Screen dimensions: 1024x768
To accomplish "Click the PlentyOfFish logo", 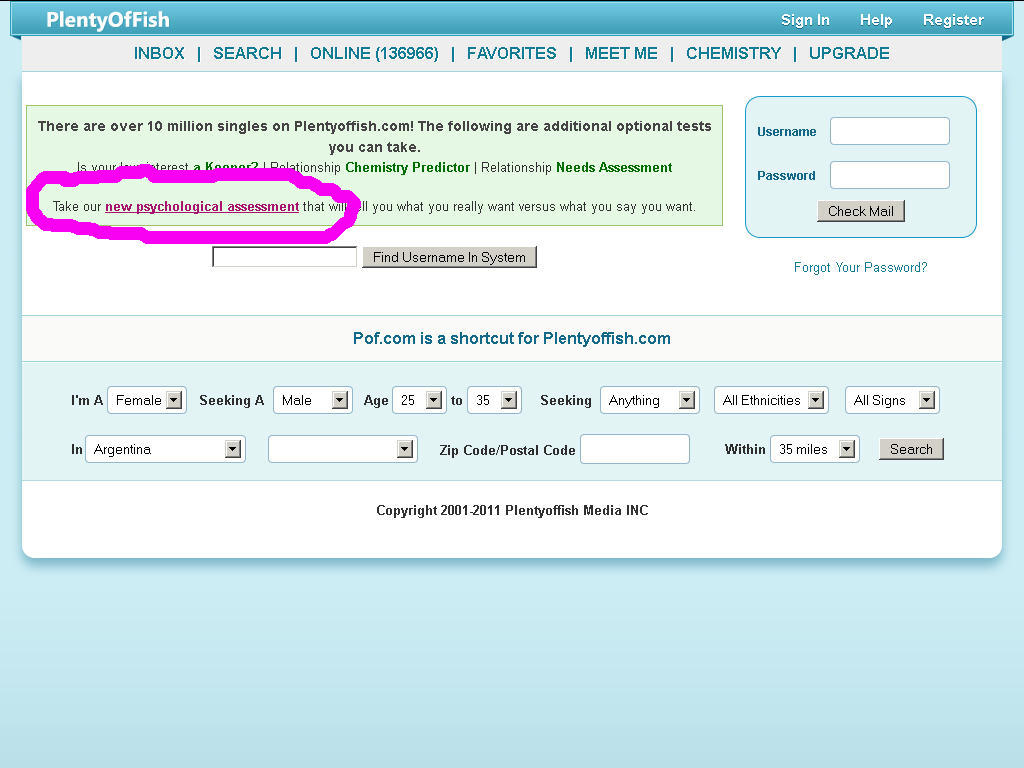I will (x=108, y=20).
